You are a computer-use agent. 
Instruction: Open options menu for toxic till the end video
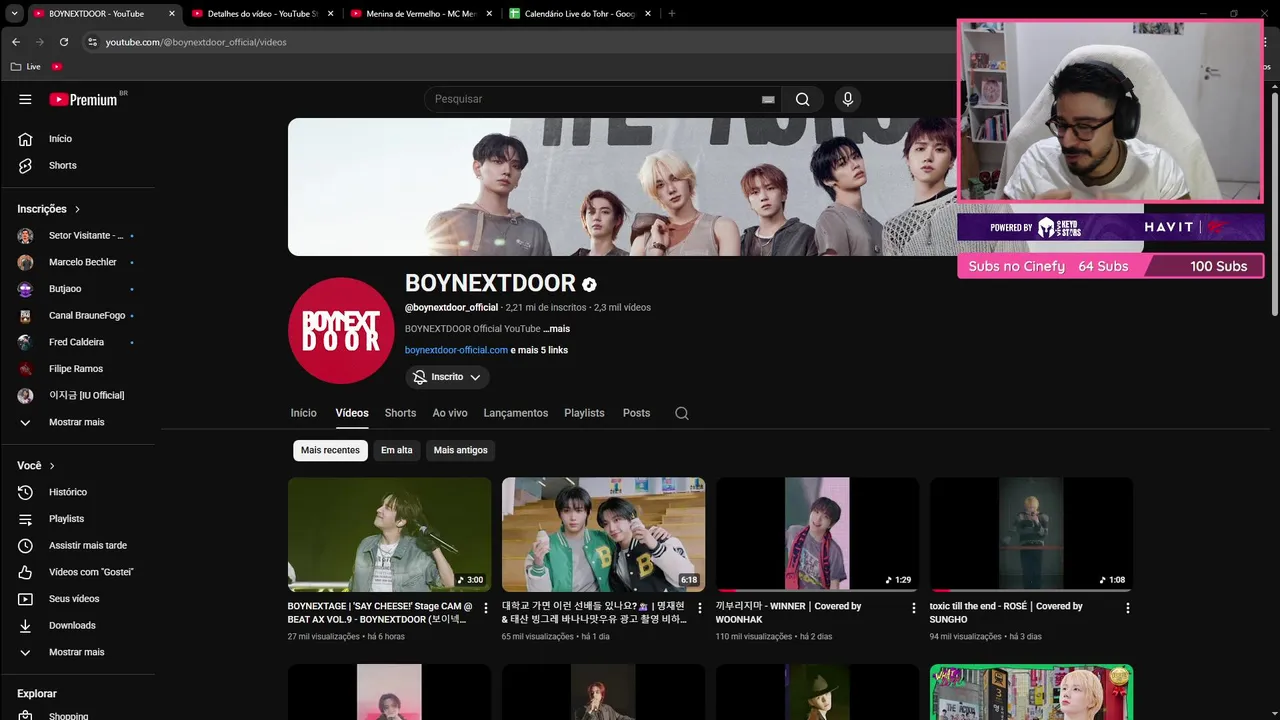tap(1127, 608)
